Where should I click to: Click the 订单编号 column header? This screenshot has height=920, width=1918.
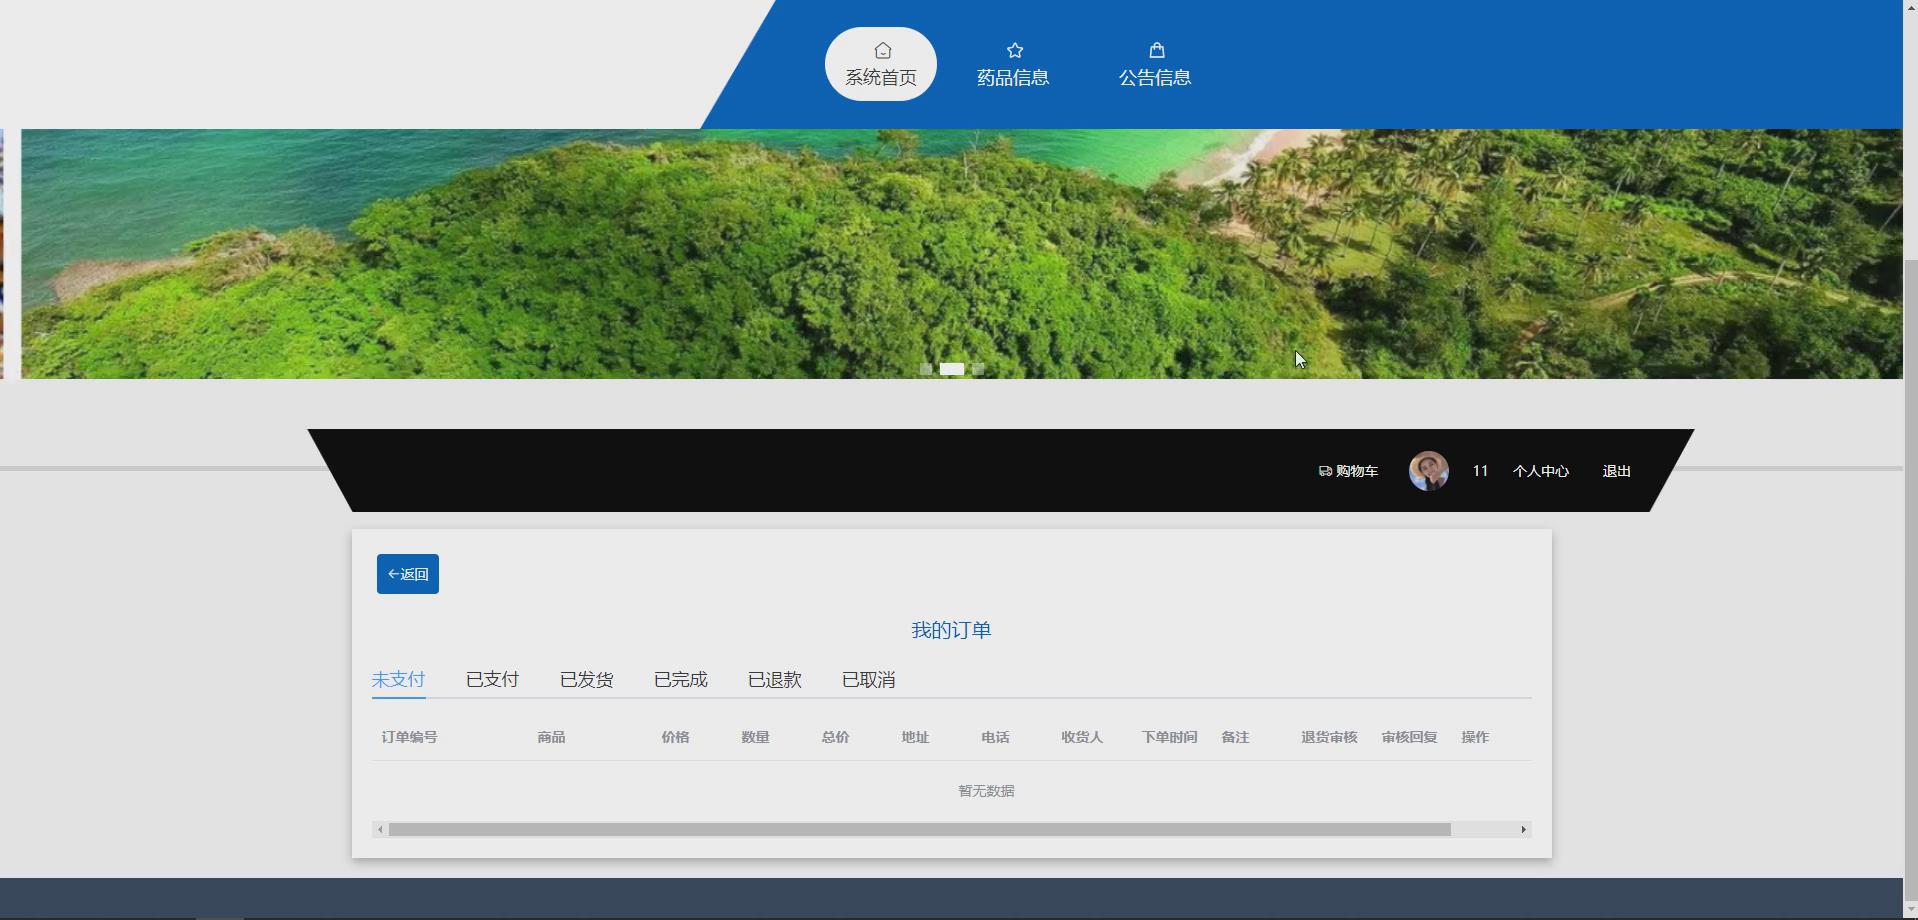click(409, 737)
